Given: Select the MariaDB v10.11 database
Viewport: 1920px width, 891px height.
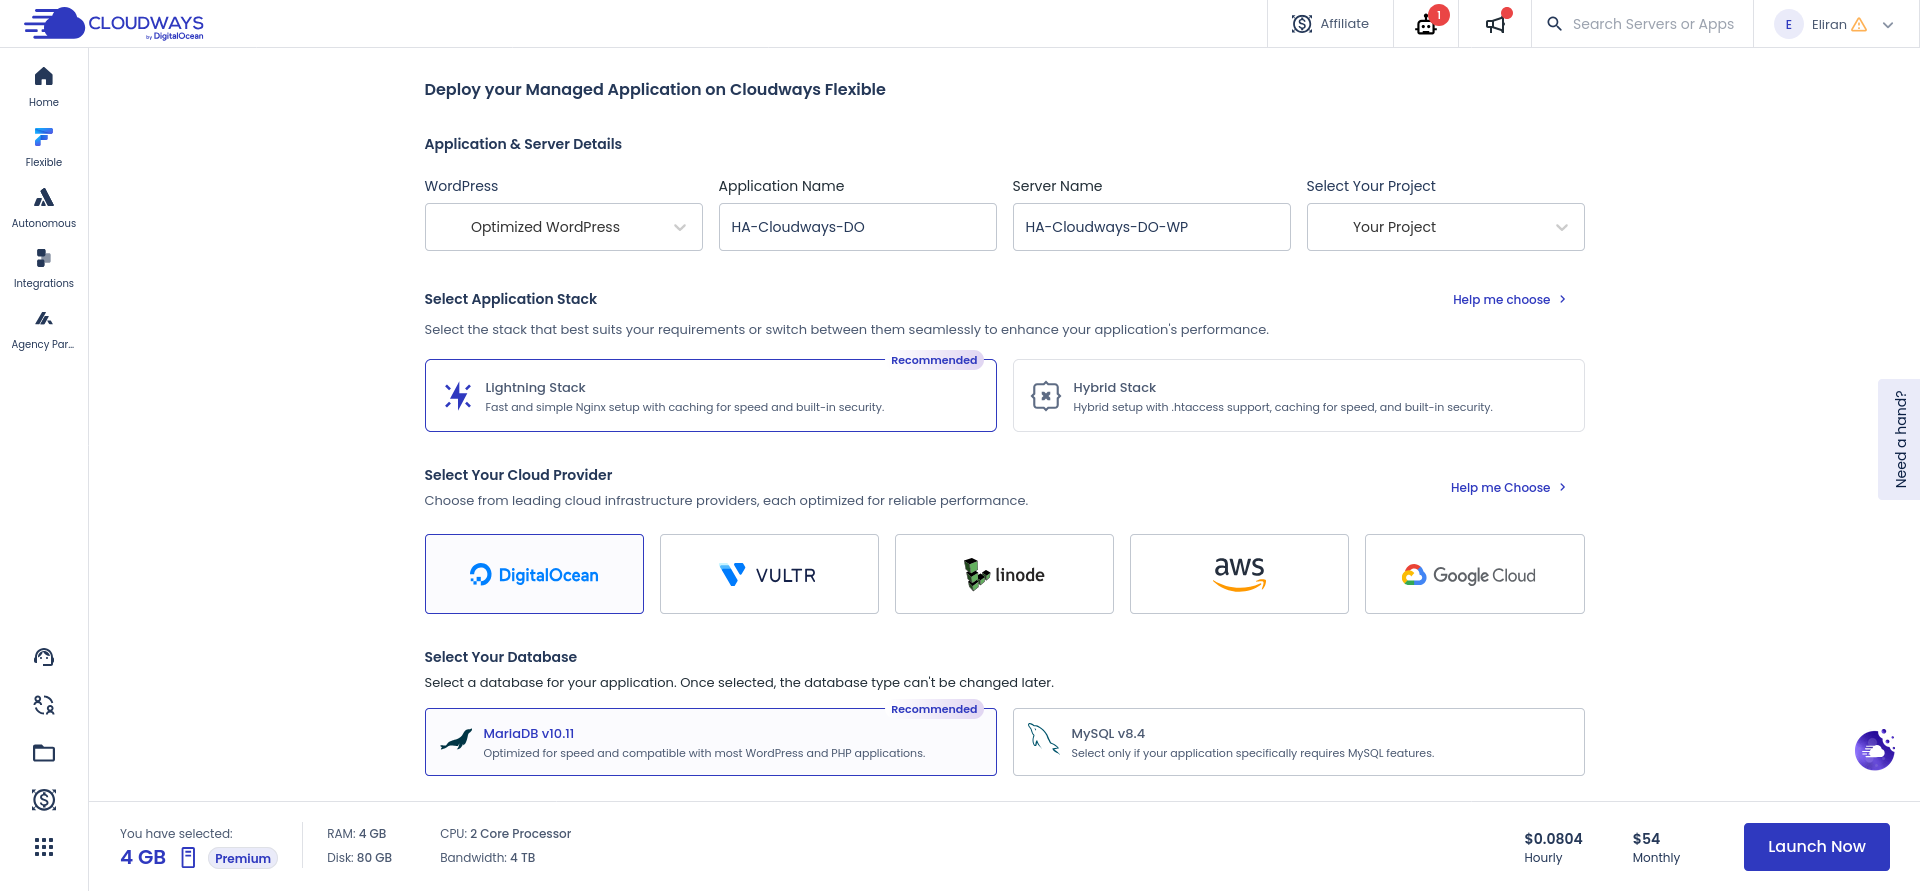Looking at the screenshot, I should click(711, 742).
